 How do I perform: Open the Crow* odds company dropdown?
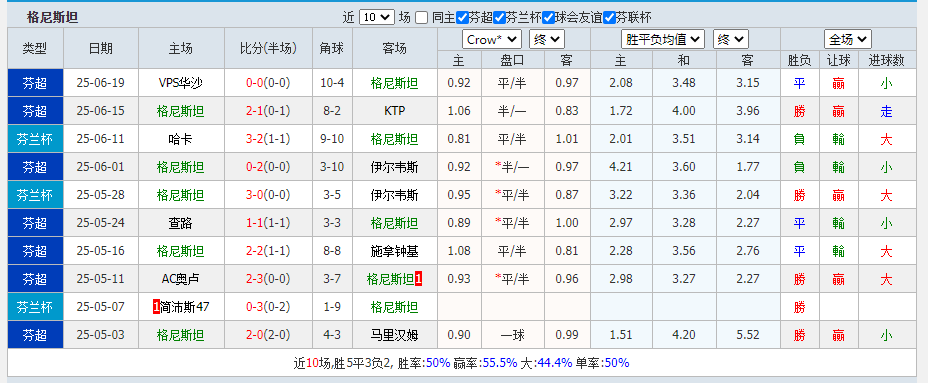(x=492, y=40)
